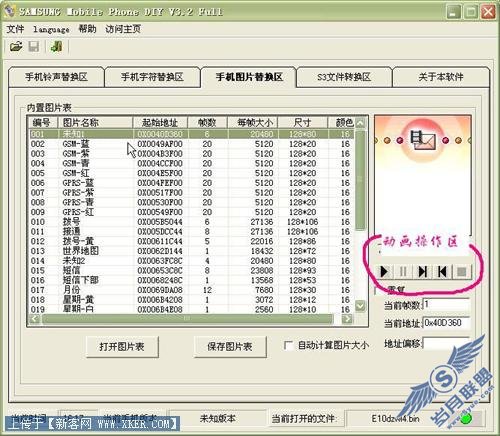Image resolution: width=500 pixels, height=436 pixels.
Task: Click the E10dzvil4.bin file name in status bar
Action: point(395,418)
